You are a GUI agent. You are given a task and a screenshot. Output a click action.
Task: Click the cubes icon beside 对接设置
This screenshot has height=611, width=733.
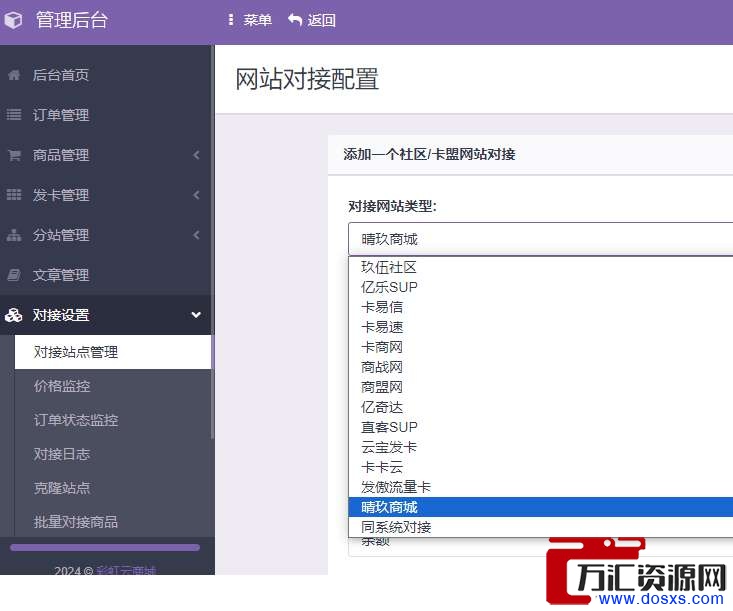pos(14,315)
